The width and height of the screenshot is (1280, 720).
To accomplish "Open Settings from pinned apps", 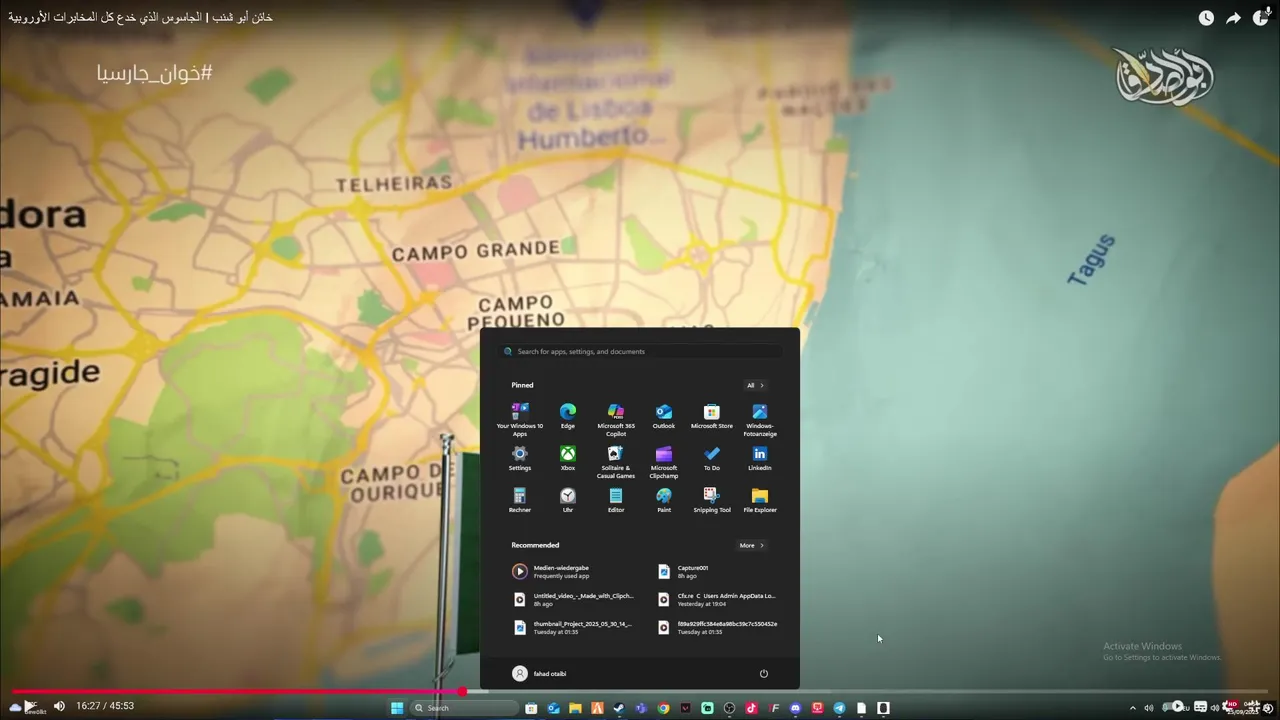I will 520,458.
